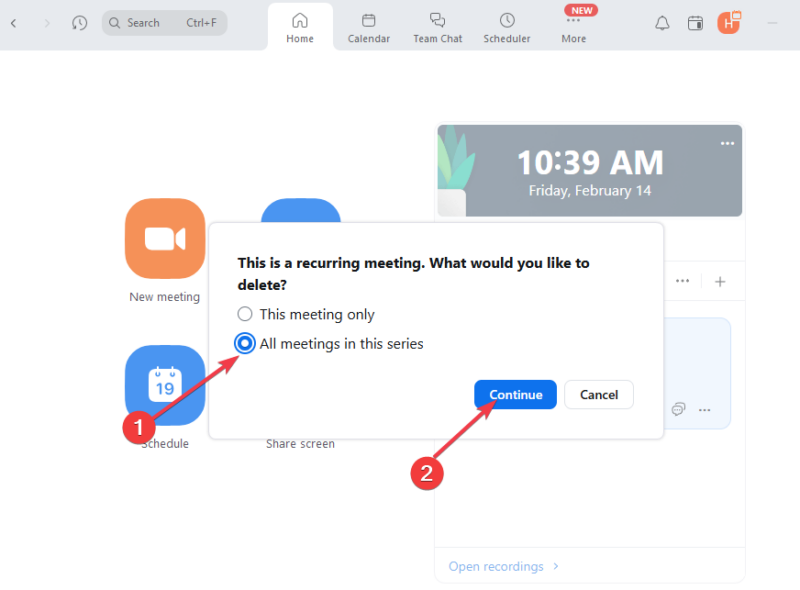Open the clock history icon in the top bar
This screenshot has height=590, width=800.
pyautogui.click(x=79, y=22)
